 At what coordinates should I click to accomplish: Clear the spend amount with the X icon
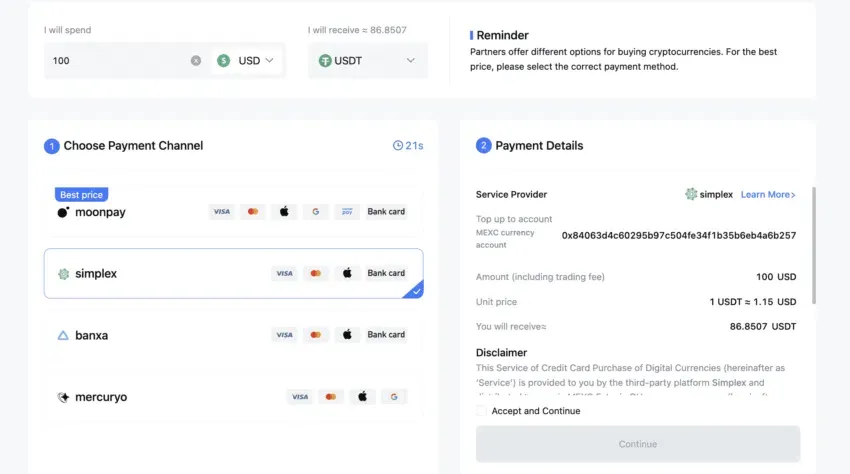[x=196, y=61]
